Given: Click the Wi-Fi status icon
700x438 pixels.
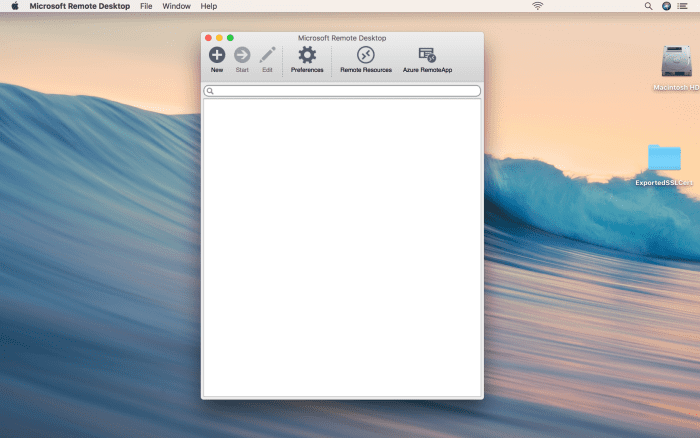Looking at the screenshot, I should tap(538, 6).
